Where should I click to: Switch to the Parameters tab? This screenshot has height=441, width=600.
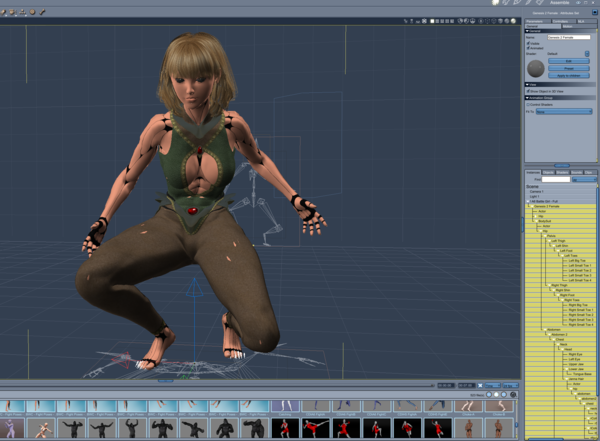tap(538, 21)
